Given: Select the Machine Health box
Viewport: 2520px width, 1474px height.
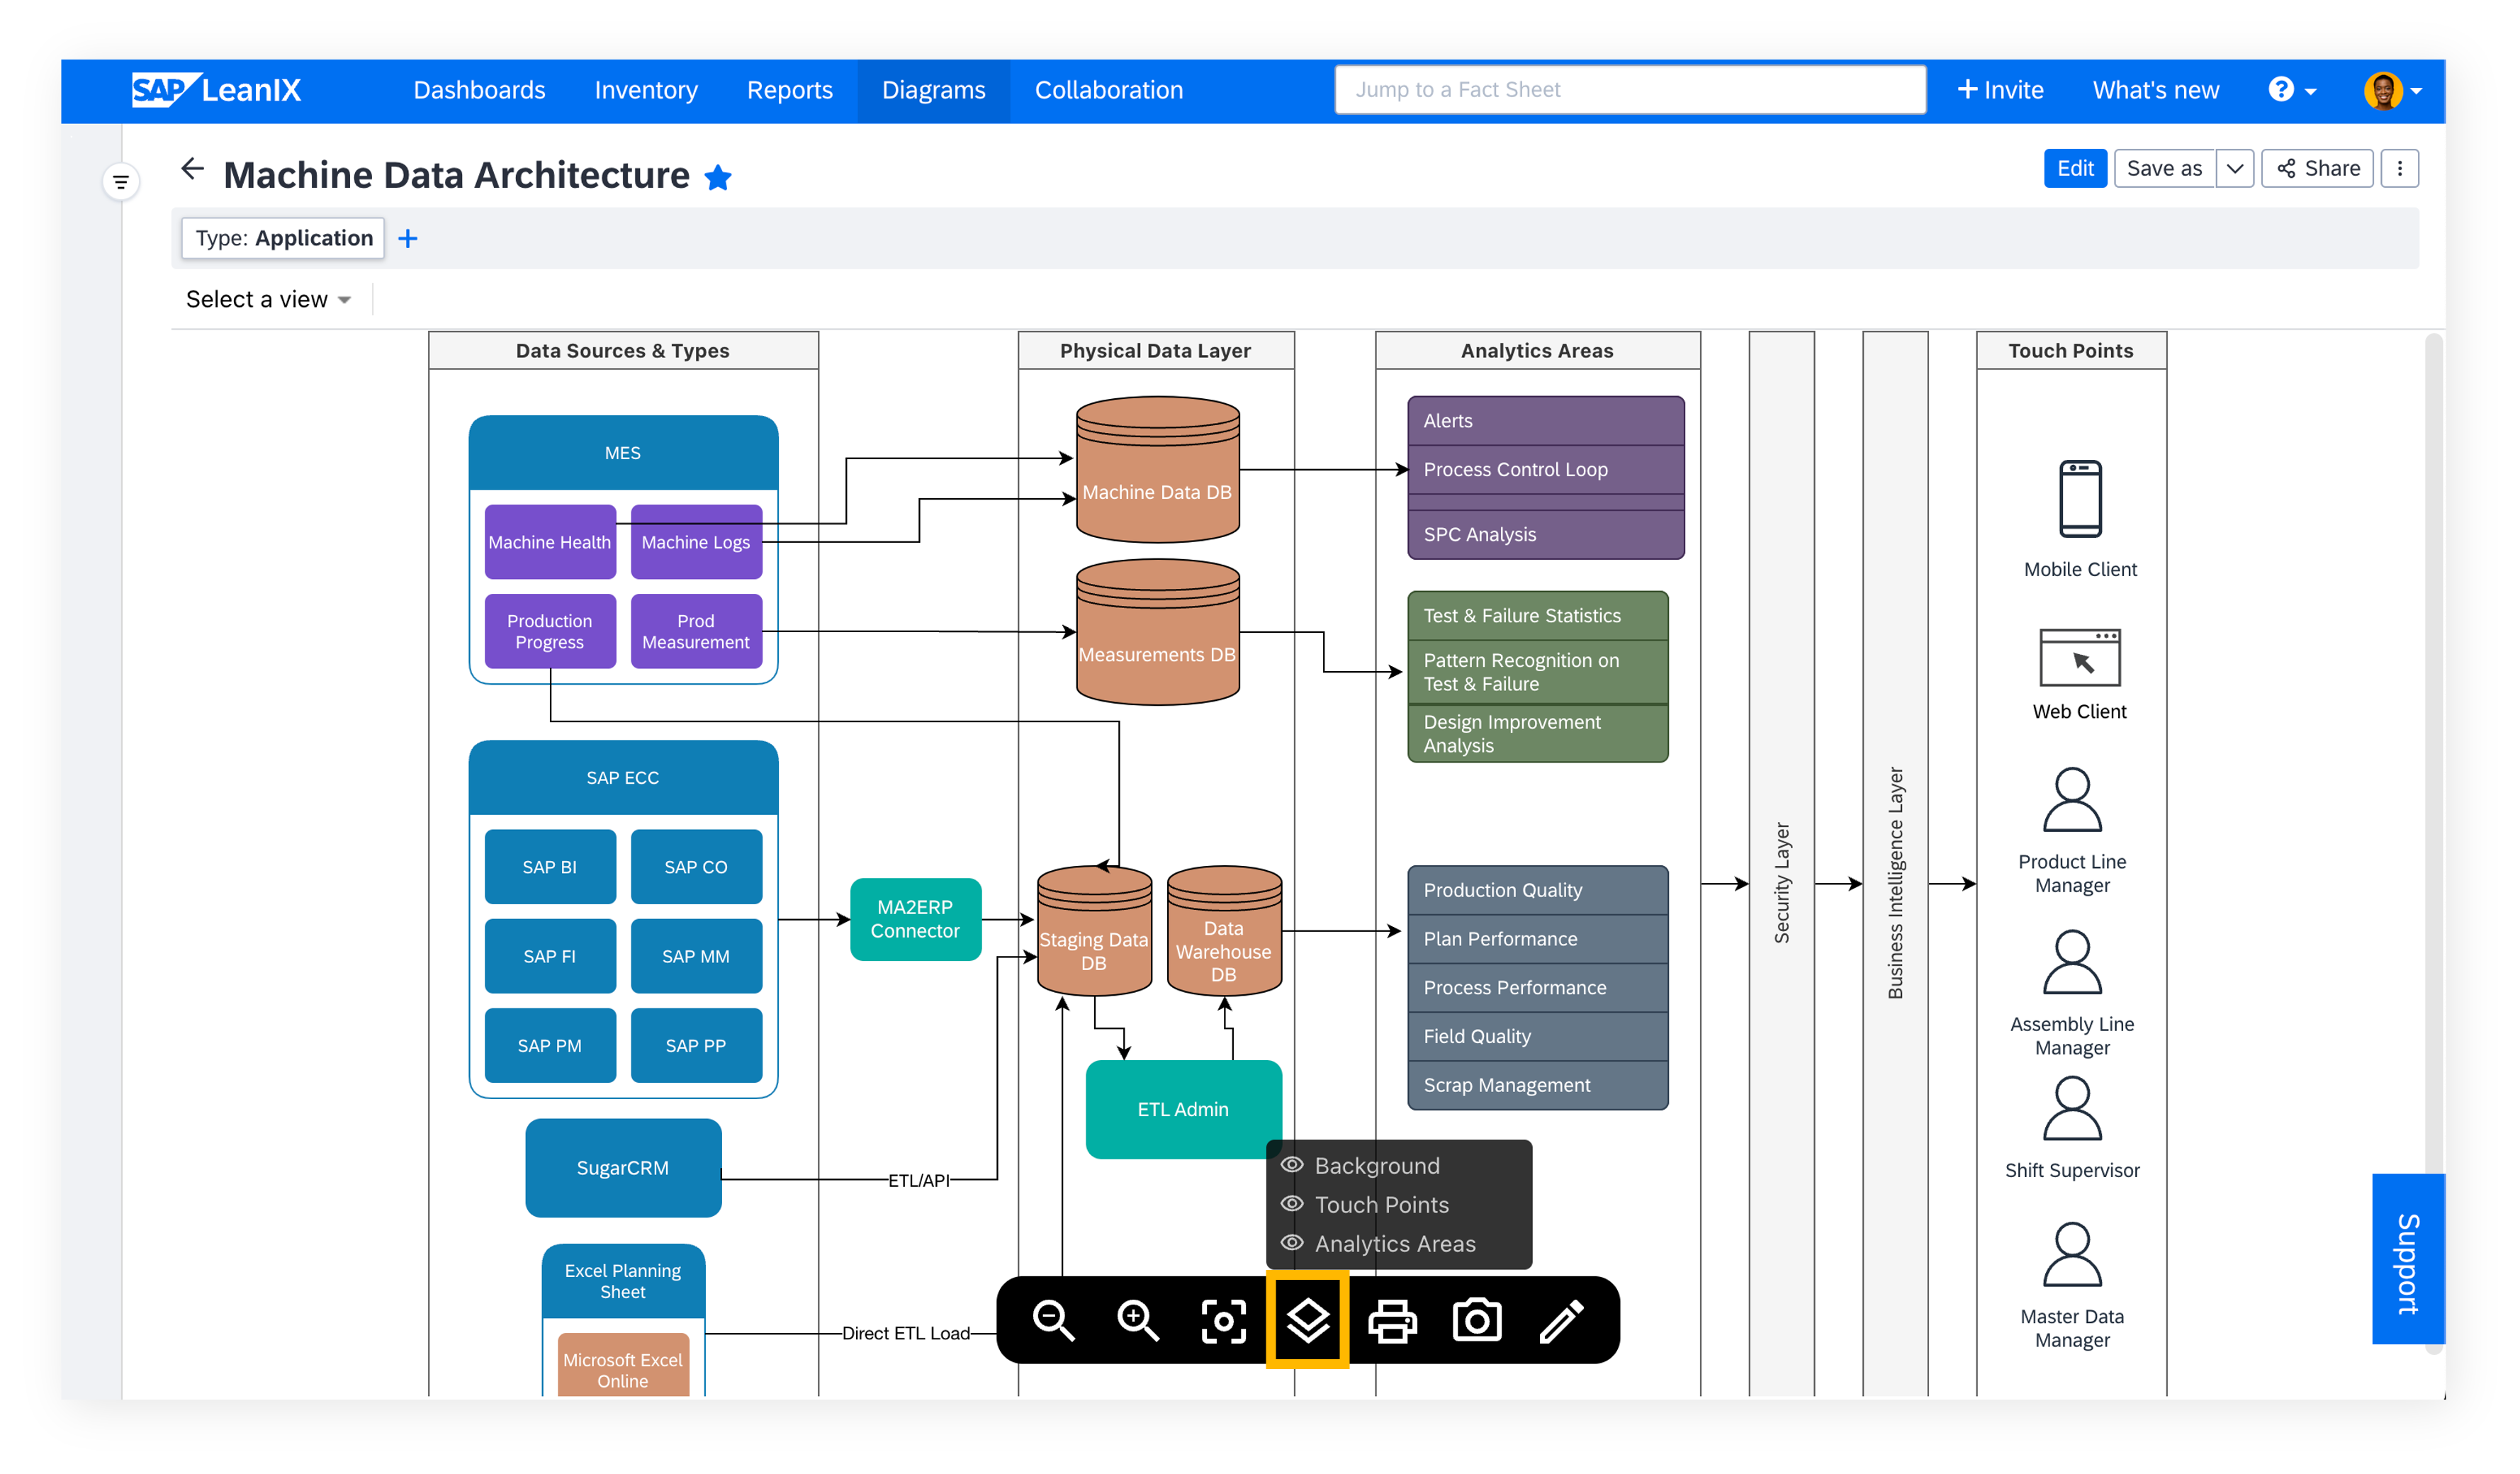Looking at the screenshot, I should click(550, 542).
